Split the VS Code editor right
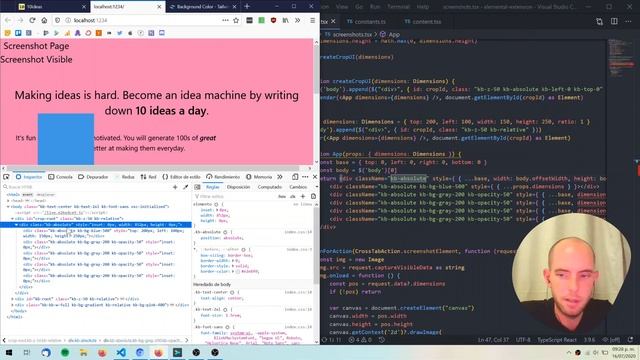 click(614, 21)
